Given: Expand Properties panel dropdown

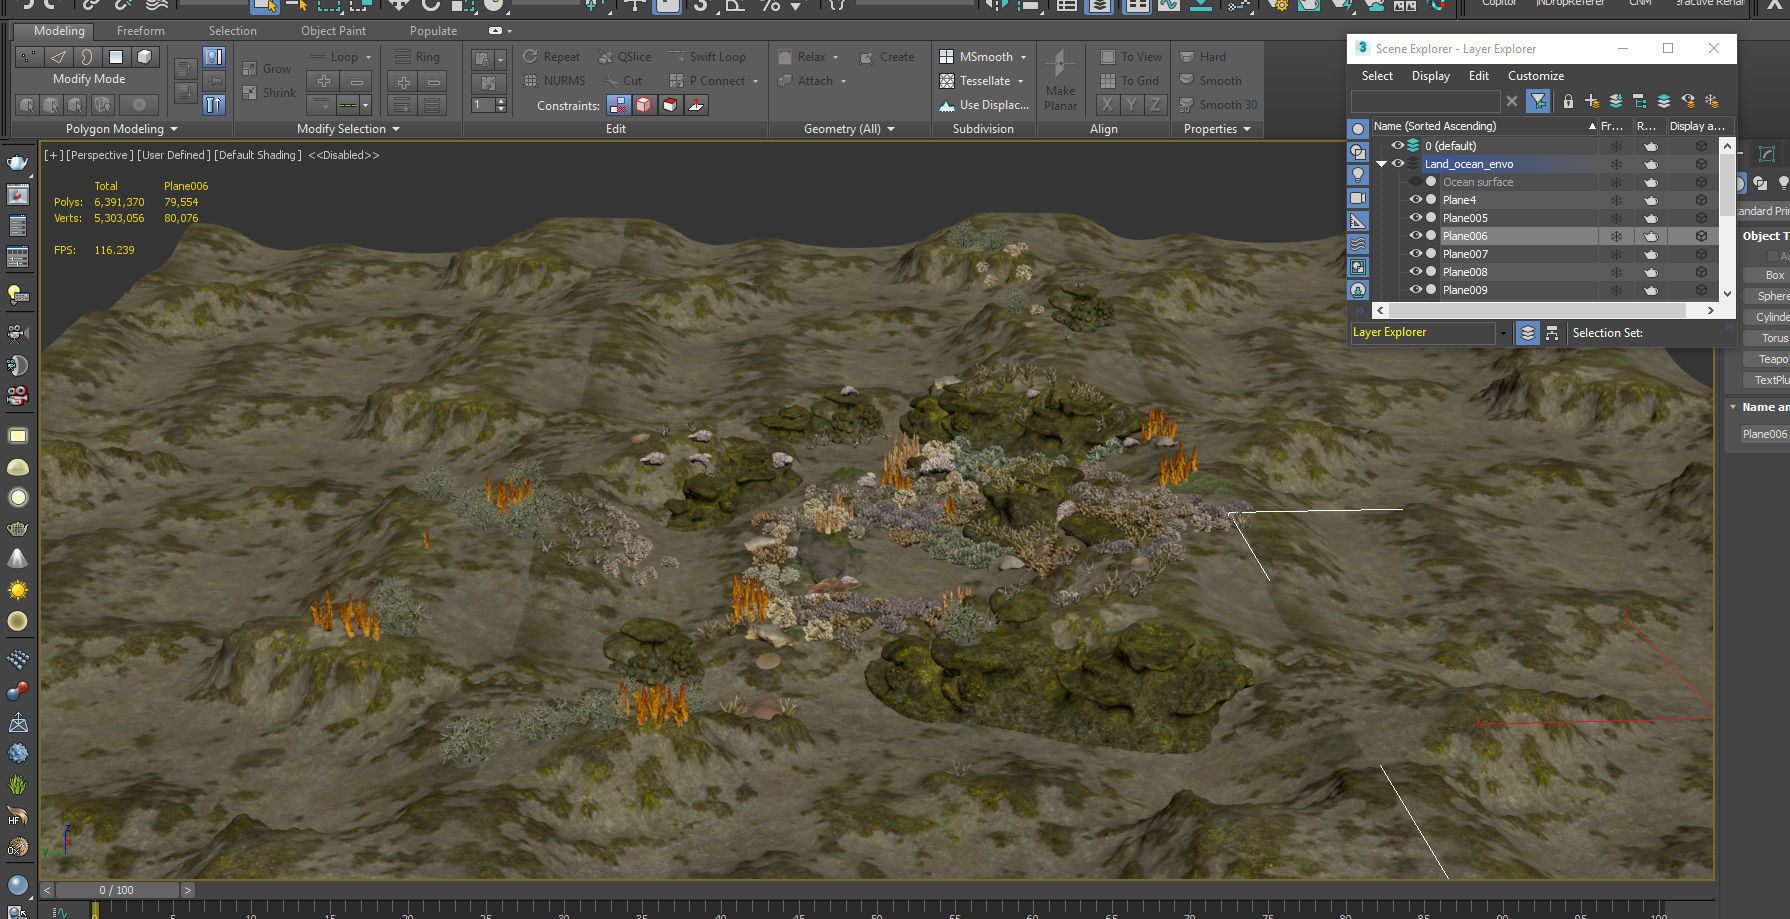Looking at the screenshot, I should [x=1246, y=129].
